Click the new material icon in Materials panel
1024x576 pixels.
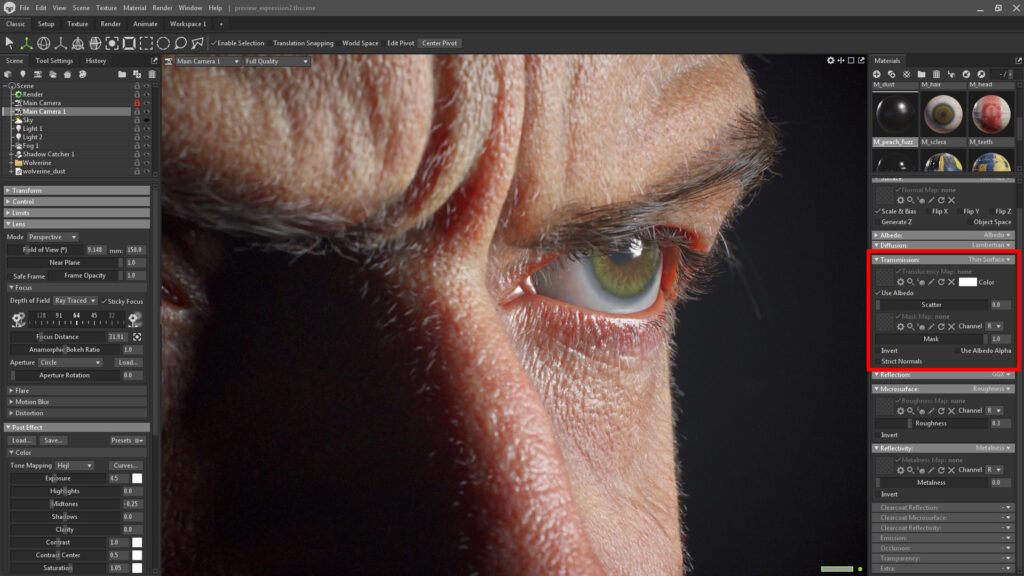877,73
